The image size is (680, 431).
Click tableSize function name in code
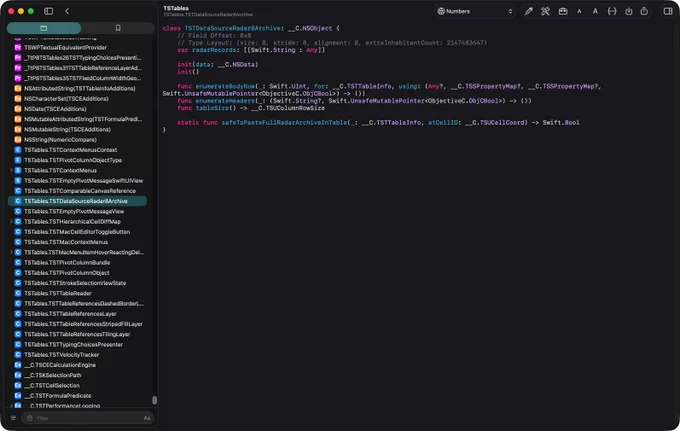(212, 108)
